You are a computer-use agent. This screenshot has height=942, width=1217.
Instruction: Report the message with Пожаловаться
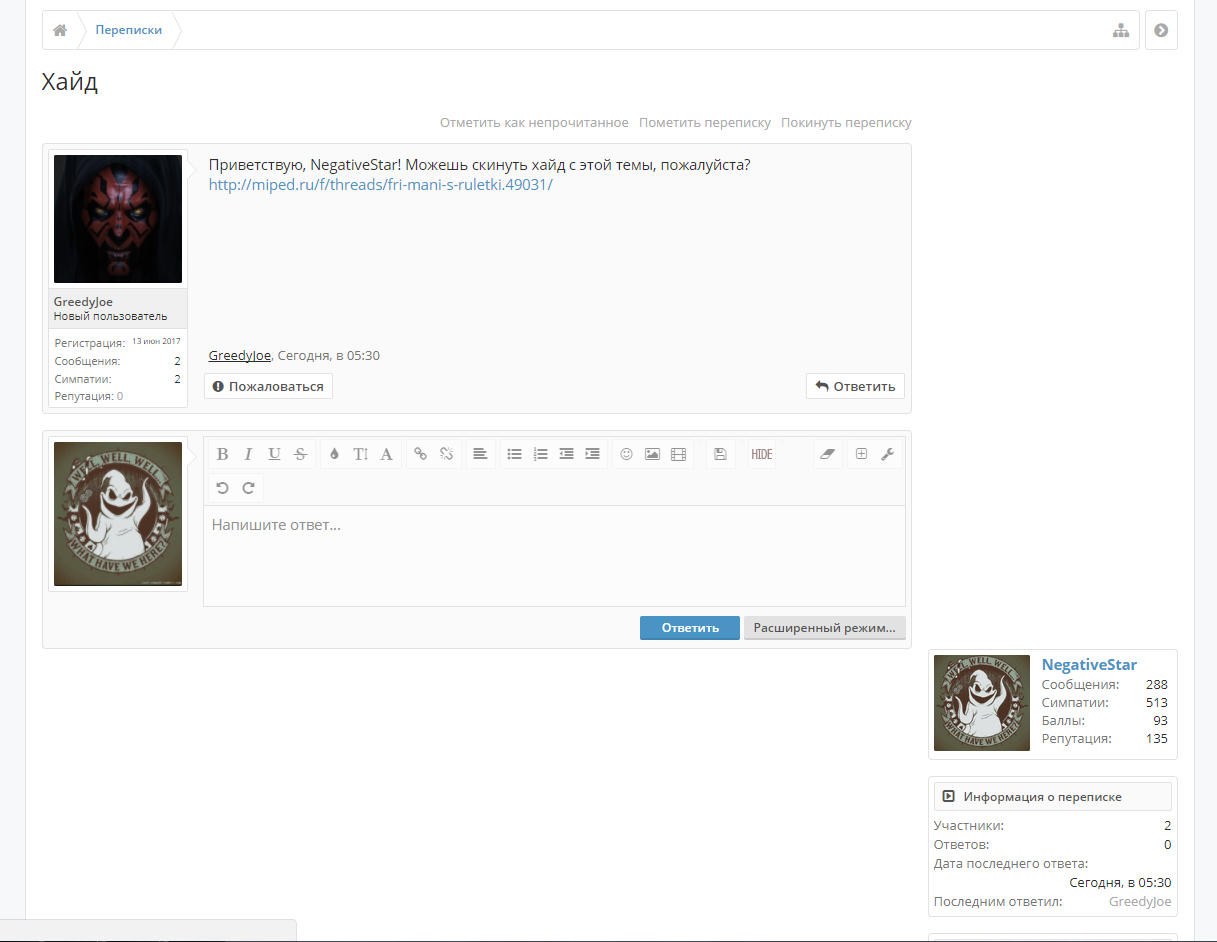tap(268, 386)
